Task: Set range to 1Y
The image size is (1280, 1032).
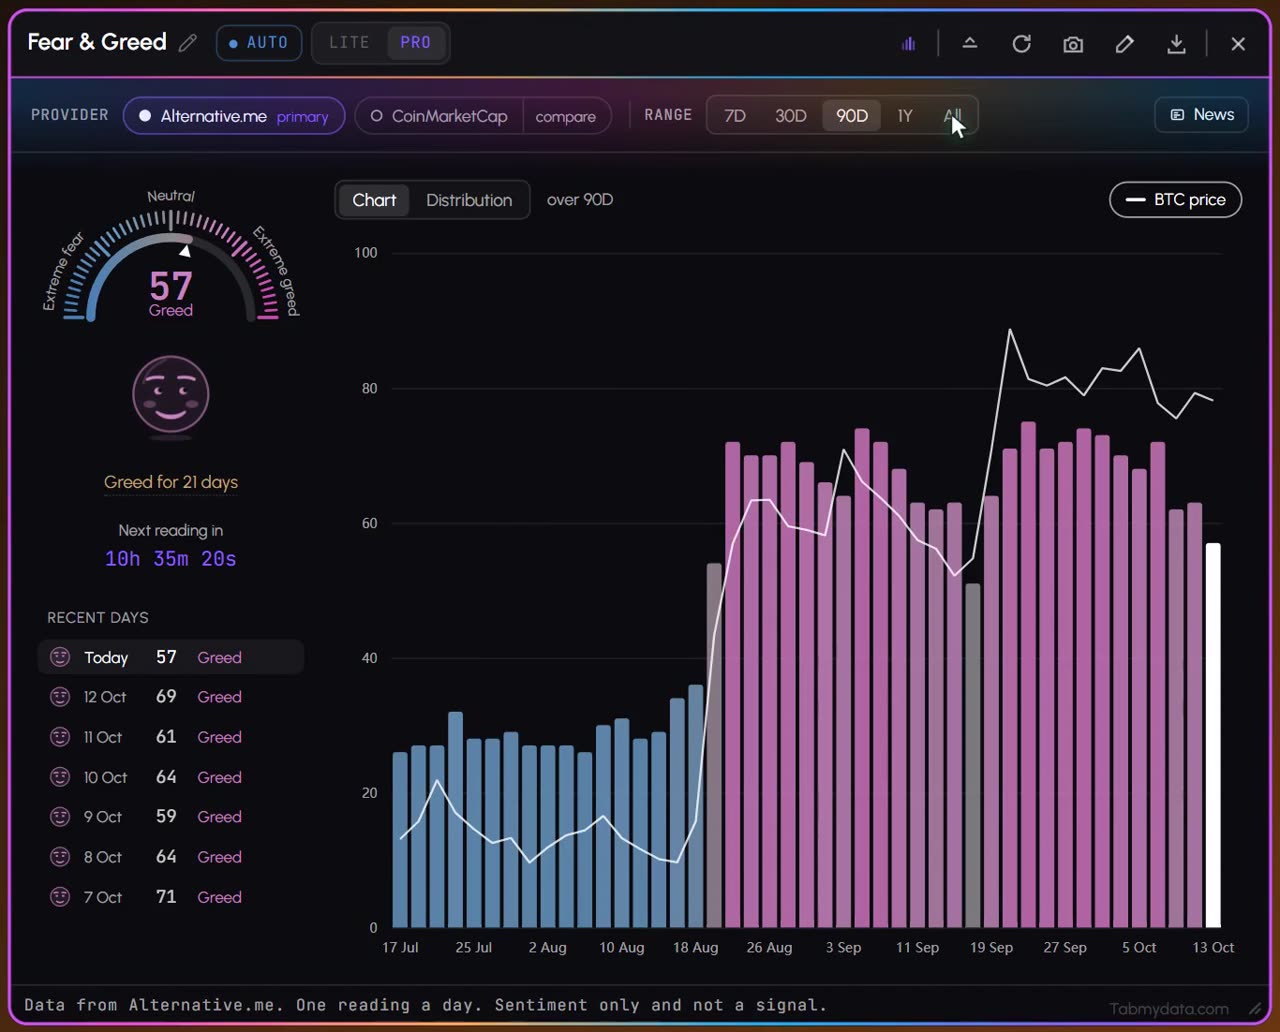Action: click(x=905, y=116)
